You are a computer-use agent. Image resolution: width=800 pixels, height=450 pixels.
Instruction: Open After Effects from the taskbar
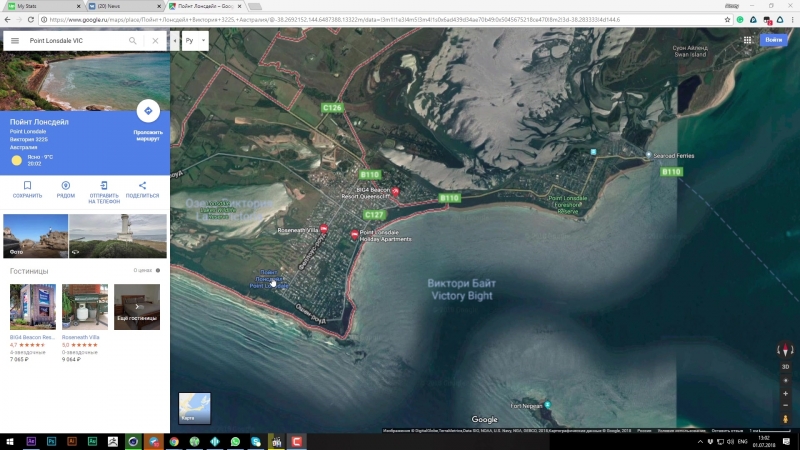pos(31,441)
